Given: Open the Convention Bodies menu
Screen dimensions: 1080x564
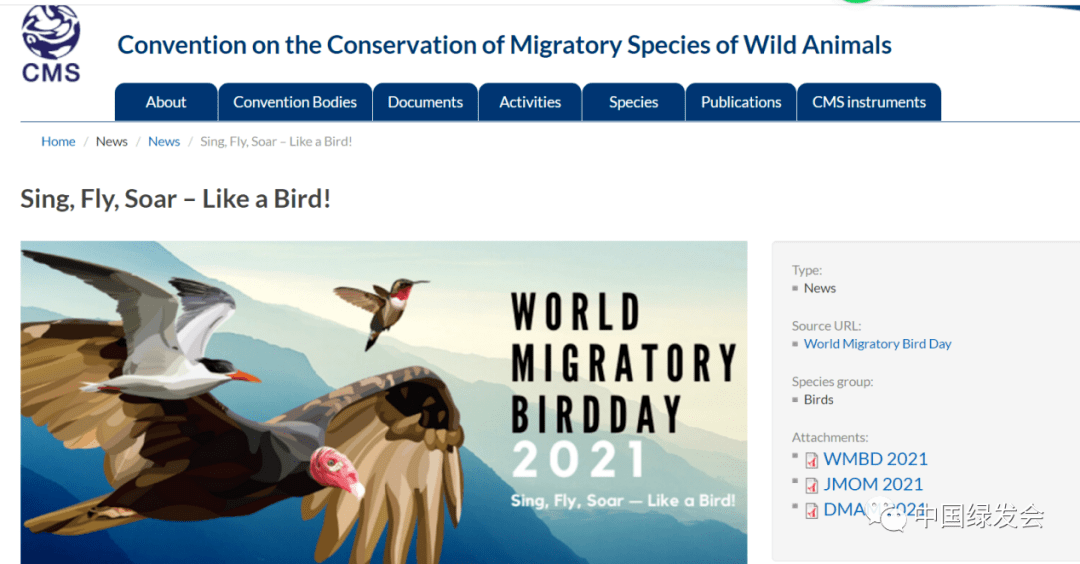Looking at the screenshot, I should click(295, 102).
